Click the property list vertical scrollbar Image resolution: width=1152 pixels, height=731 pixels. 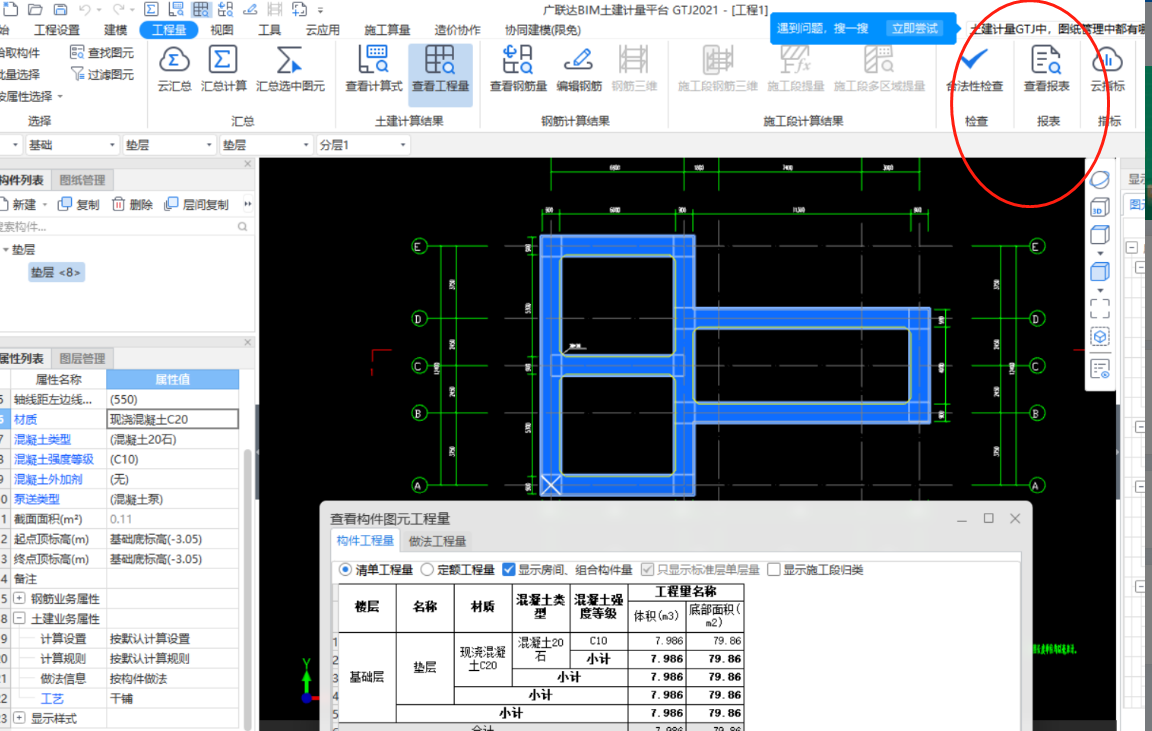click(248, 588)
